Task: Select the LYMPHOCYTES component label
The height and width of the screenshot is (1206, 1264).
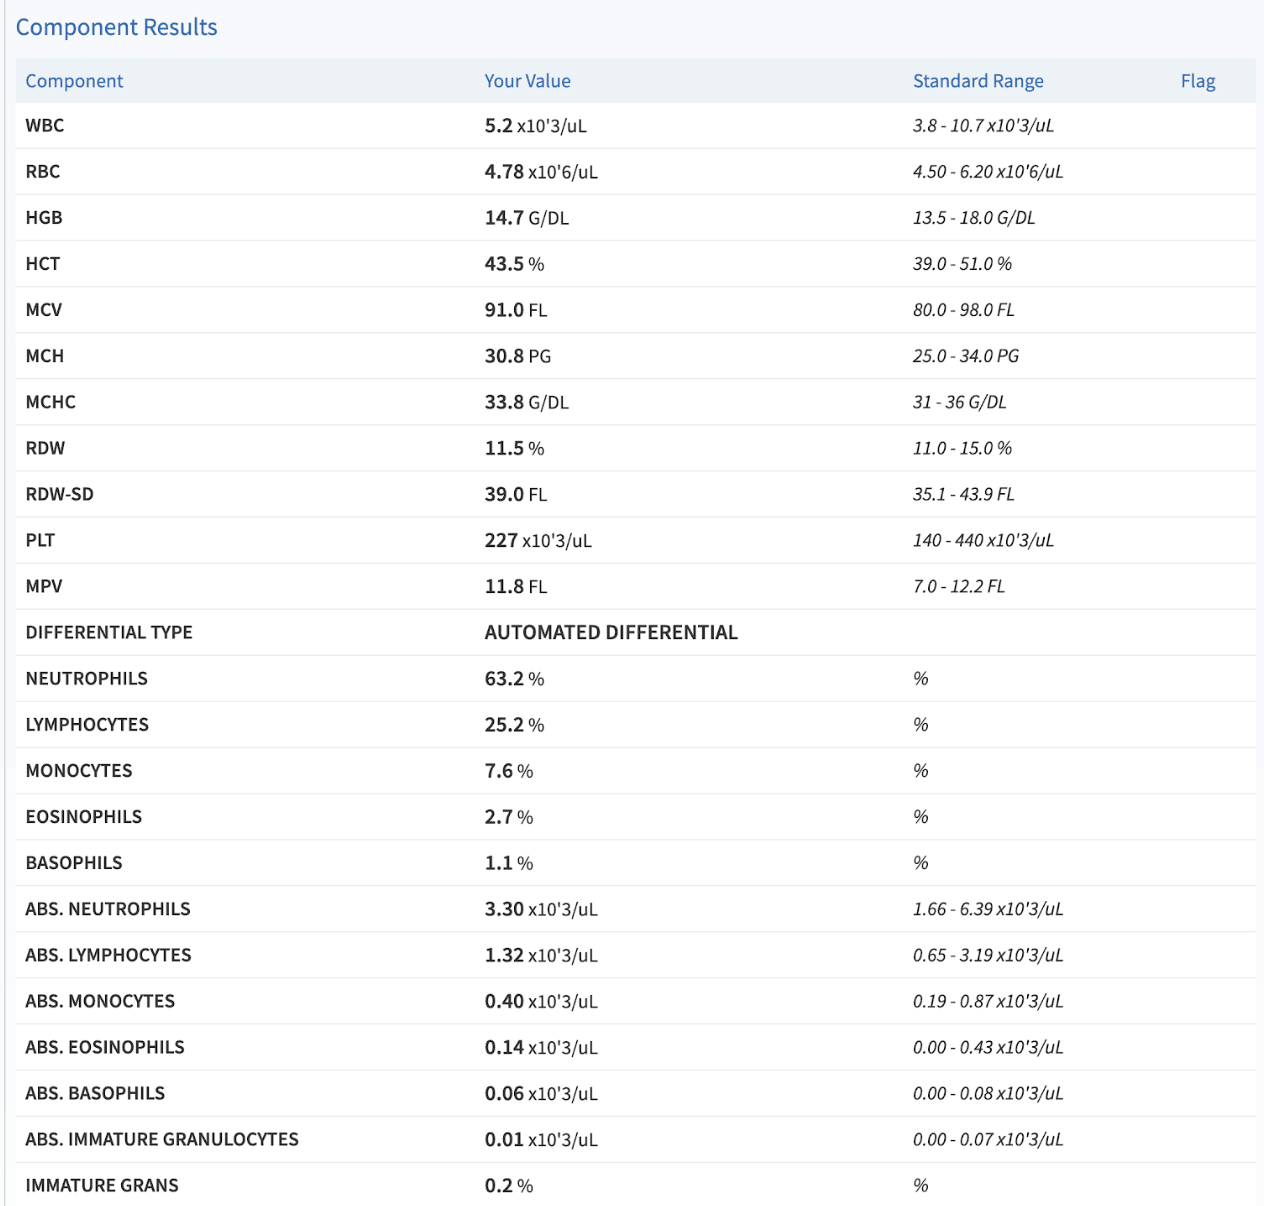Action: point(87,724)
